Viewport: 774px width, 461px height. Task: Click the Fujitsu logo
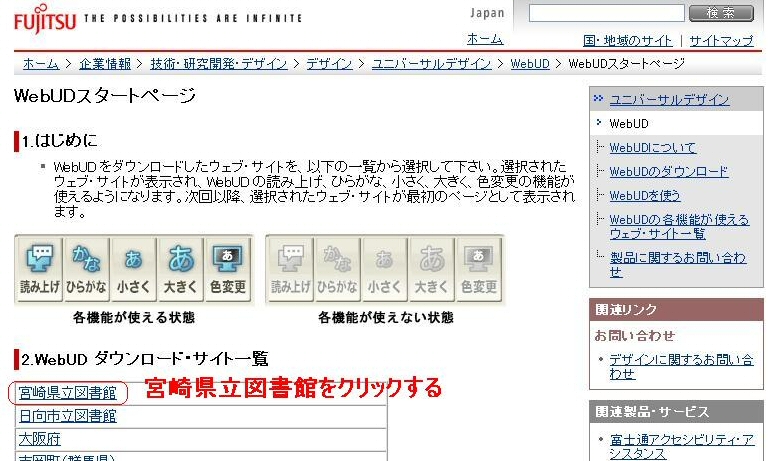[45, 19]
